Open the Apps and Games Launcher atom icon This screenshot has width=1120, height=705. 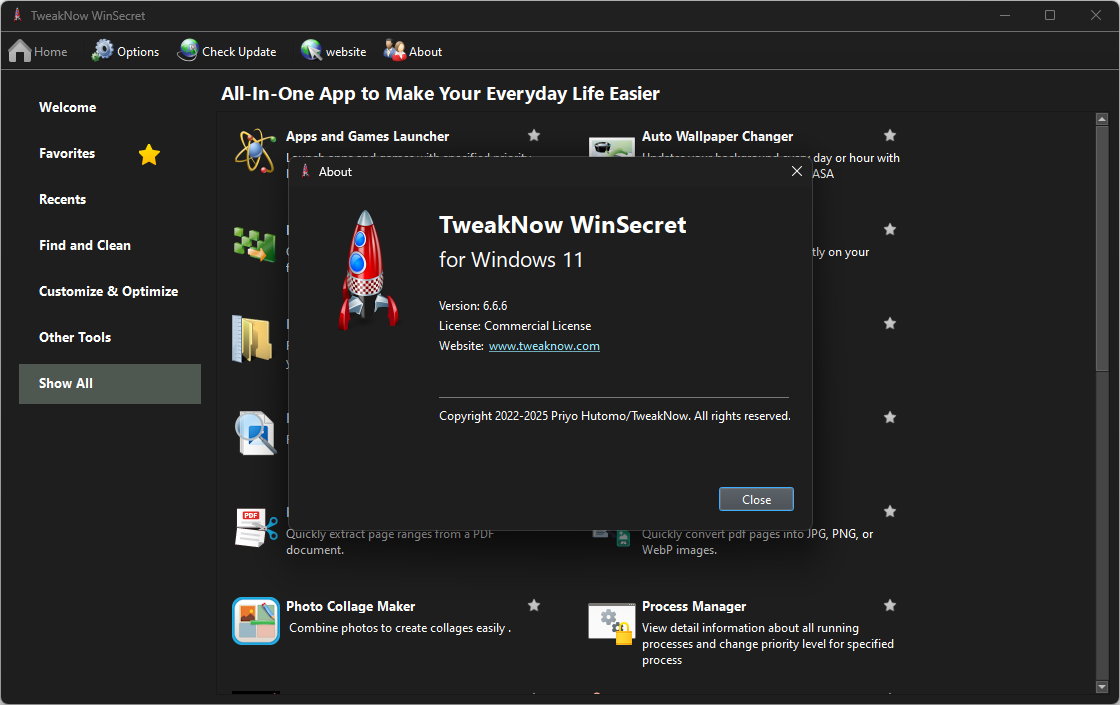click(x=255, y=151)
